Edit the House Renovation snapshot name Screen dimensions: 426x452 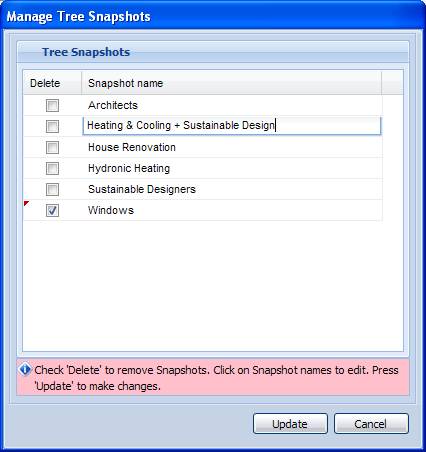pos(132,147)
